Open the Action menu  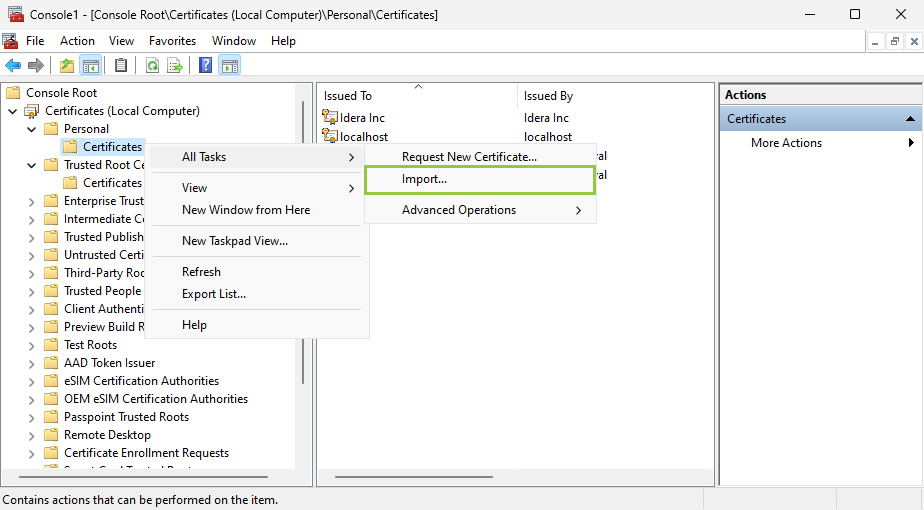click(x=77, y=41)
